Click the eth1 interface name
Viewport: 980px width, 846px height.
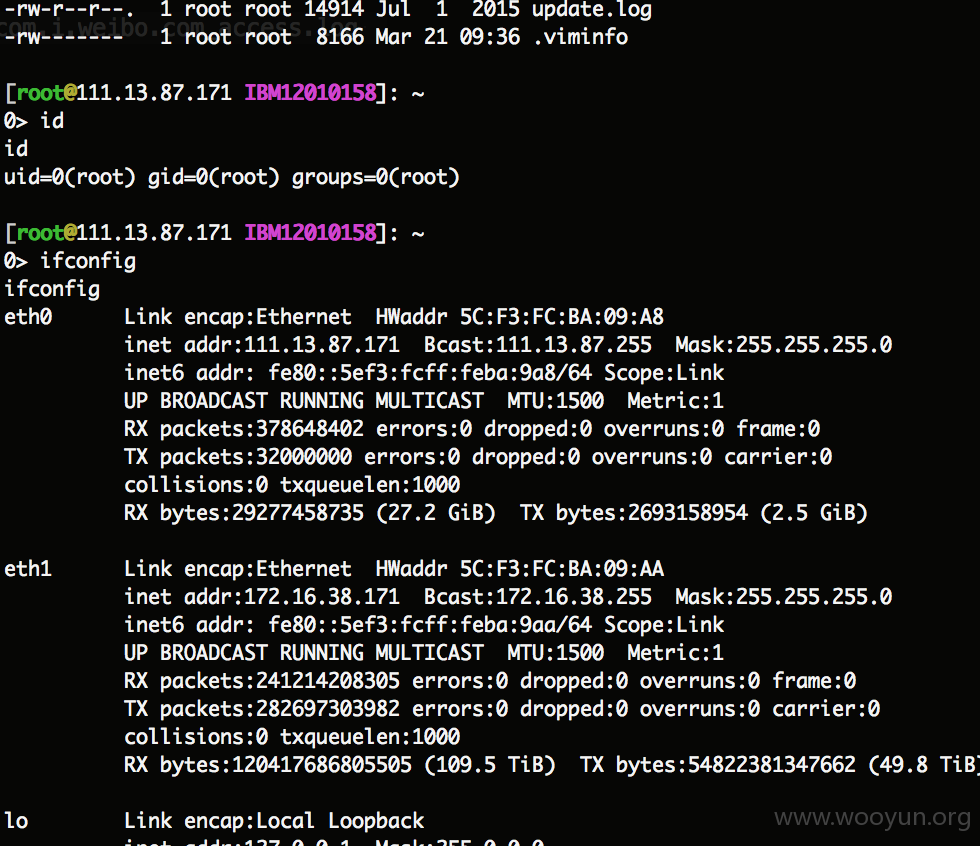(x=28, y=569)
